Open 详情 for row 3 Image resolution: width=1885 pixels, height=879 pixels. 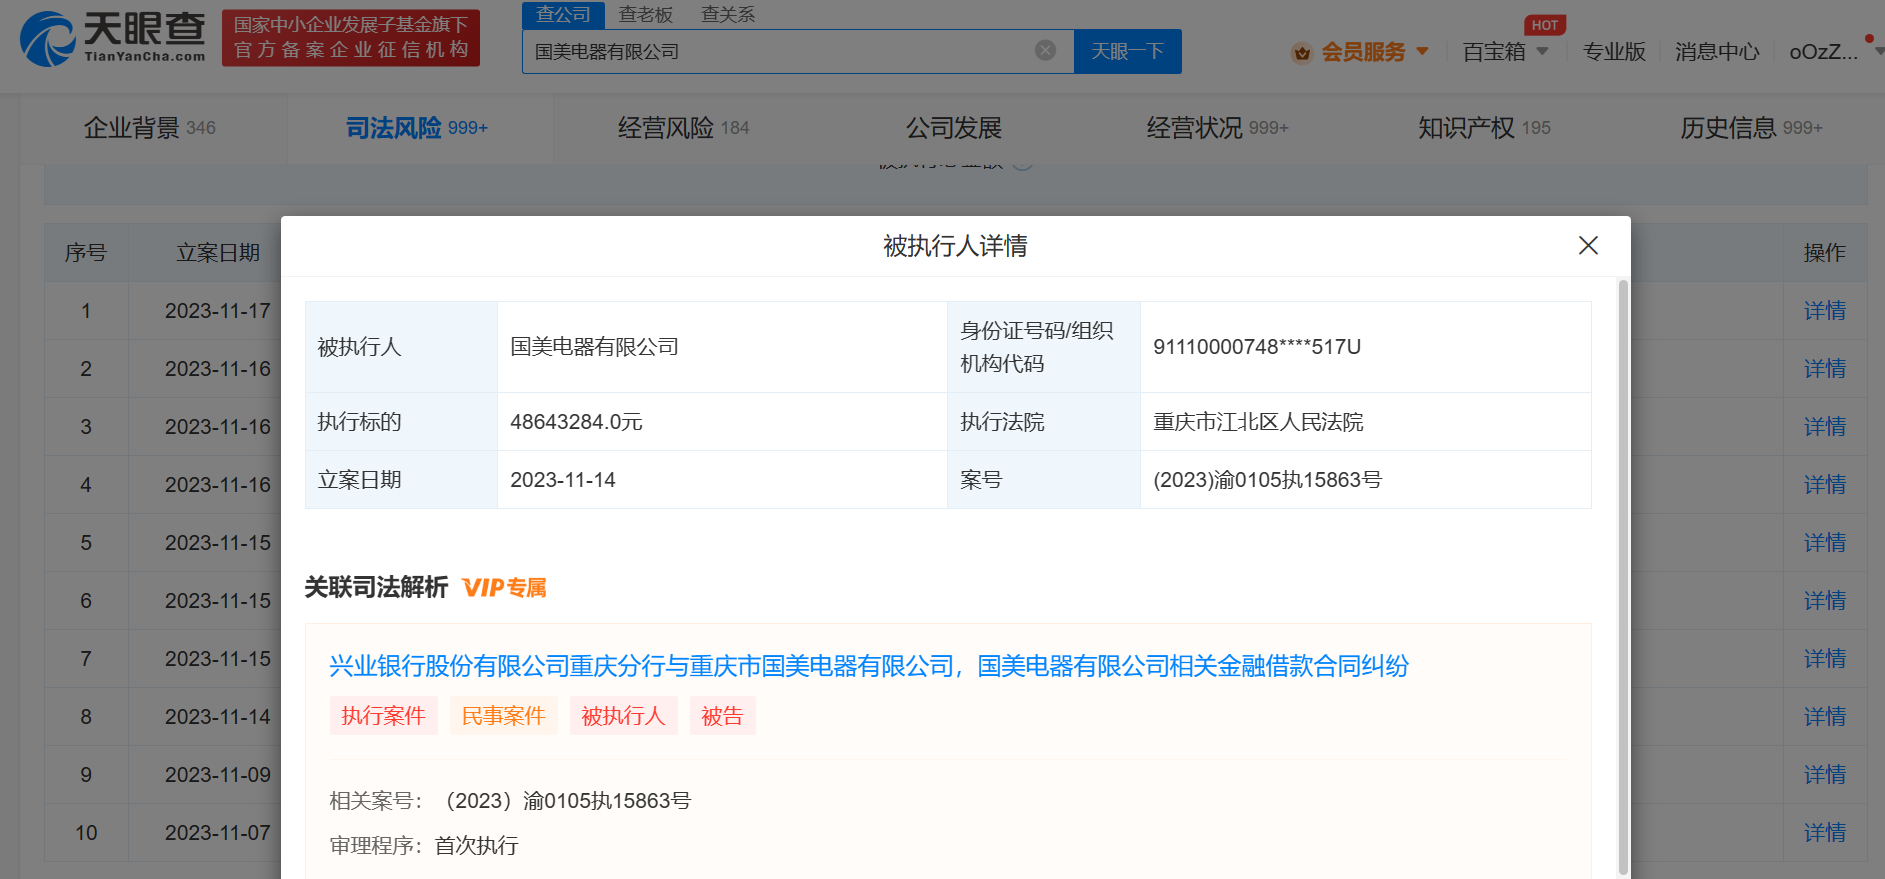(x=1824, y=427)
